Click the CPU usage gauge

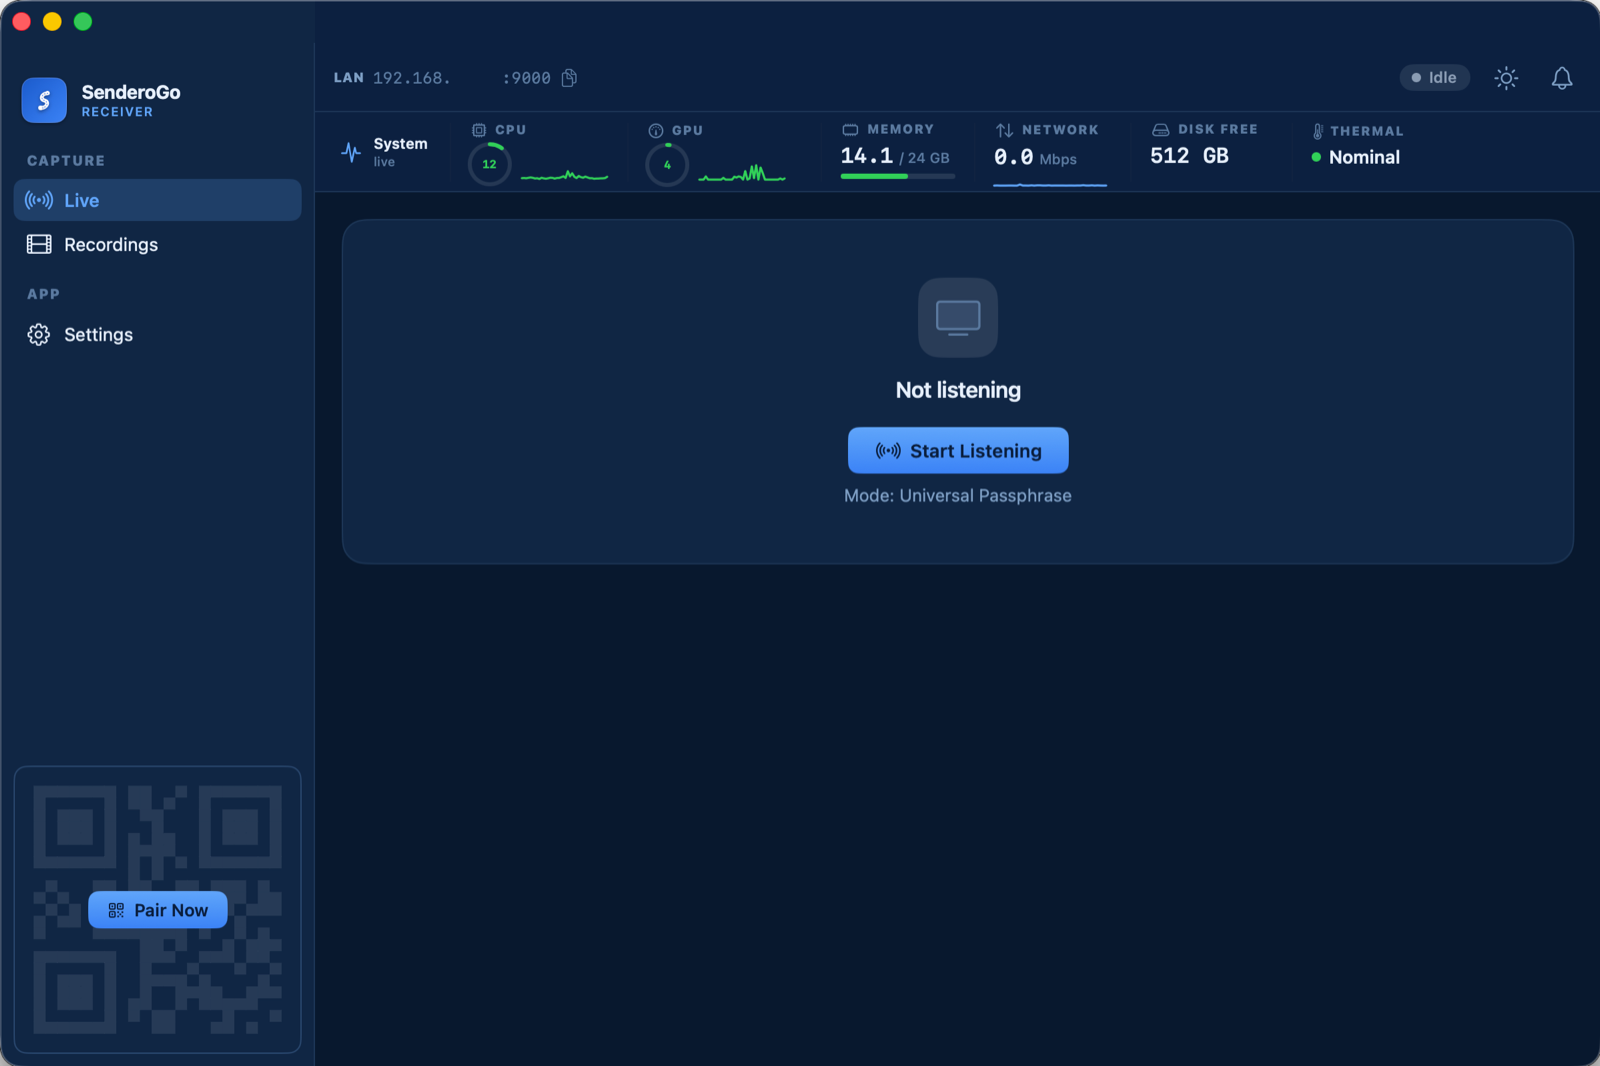[x=490, y=164]
